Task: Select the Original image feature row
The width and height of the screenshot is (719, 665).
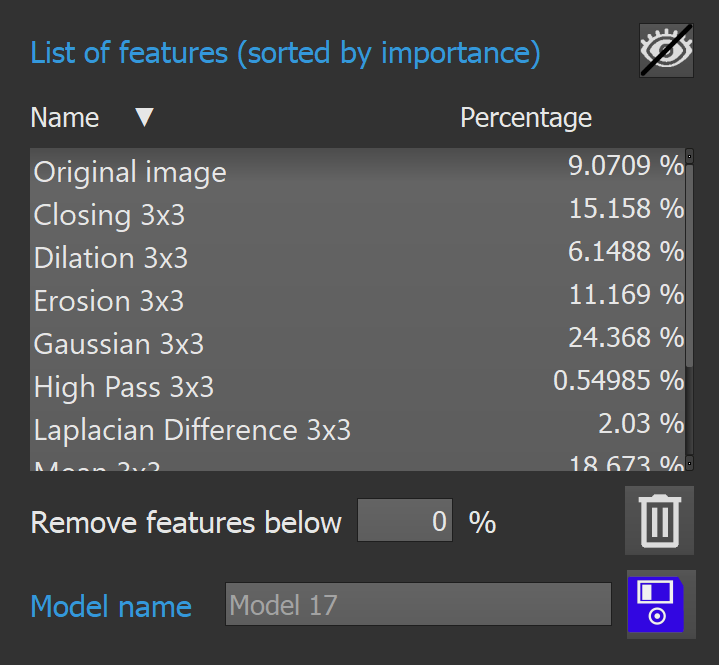Action: click(358, 172)
